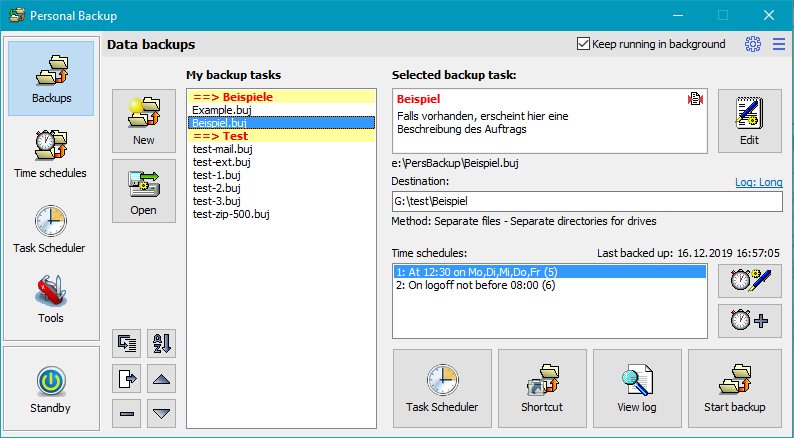Image resolution: width=794 pixels, height=438 pixels.
Task: Select test-mail.buj in task list
Action: point(222,149)
